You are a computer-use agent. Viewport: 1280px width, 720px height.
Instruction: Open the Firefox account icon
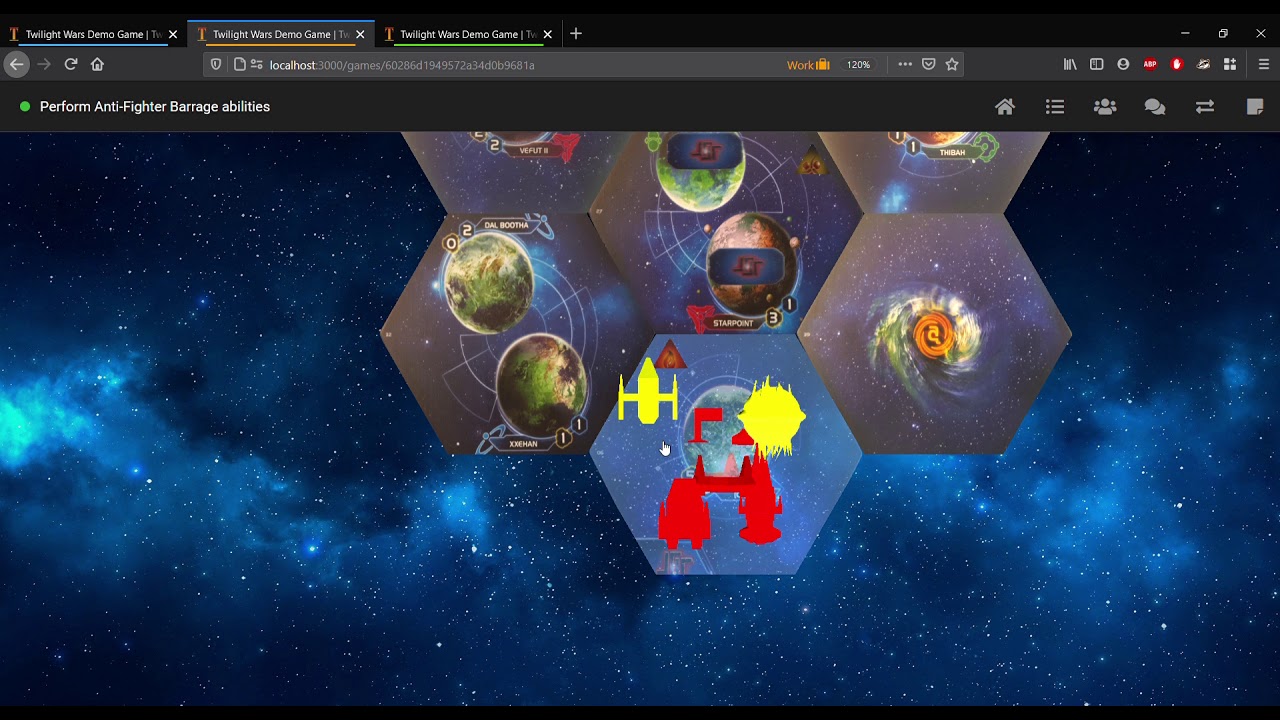click(1123, 64)
